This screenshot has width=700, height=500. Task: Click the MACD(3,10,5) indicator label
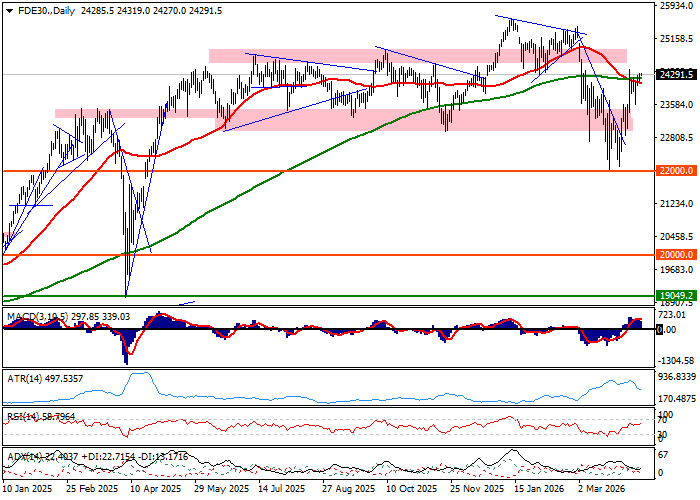tap(36, 317)
